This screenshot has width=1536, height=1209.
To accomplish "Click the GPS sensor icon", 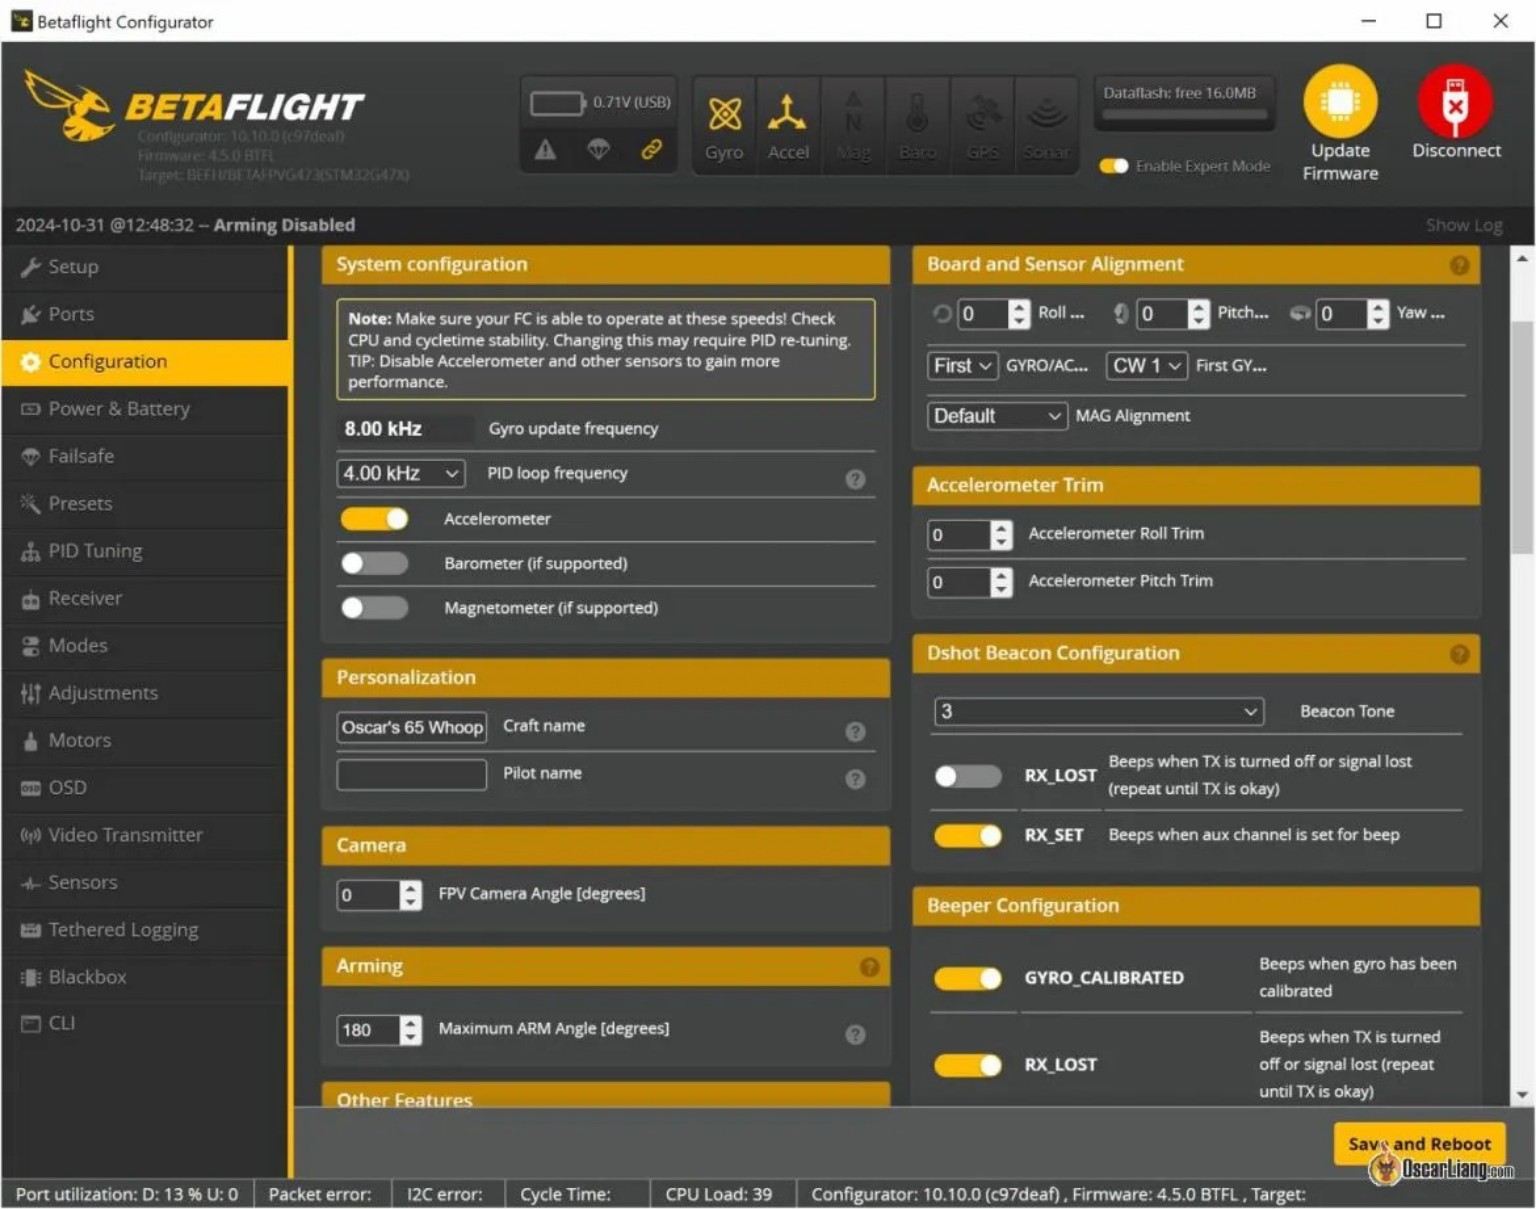I will tap(982, 114).
